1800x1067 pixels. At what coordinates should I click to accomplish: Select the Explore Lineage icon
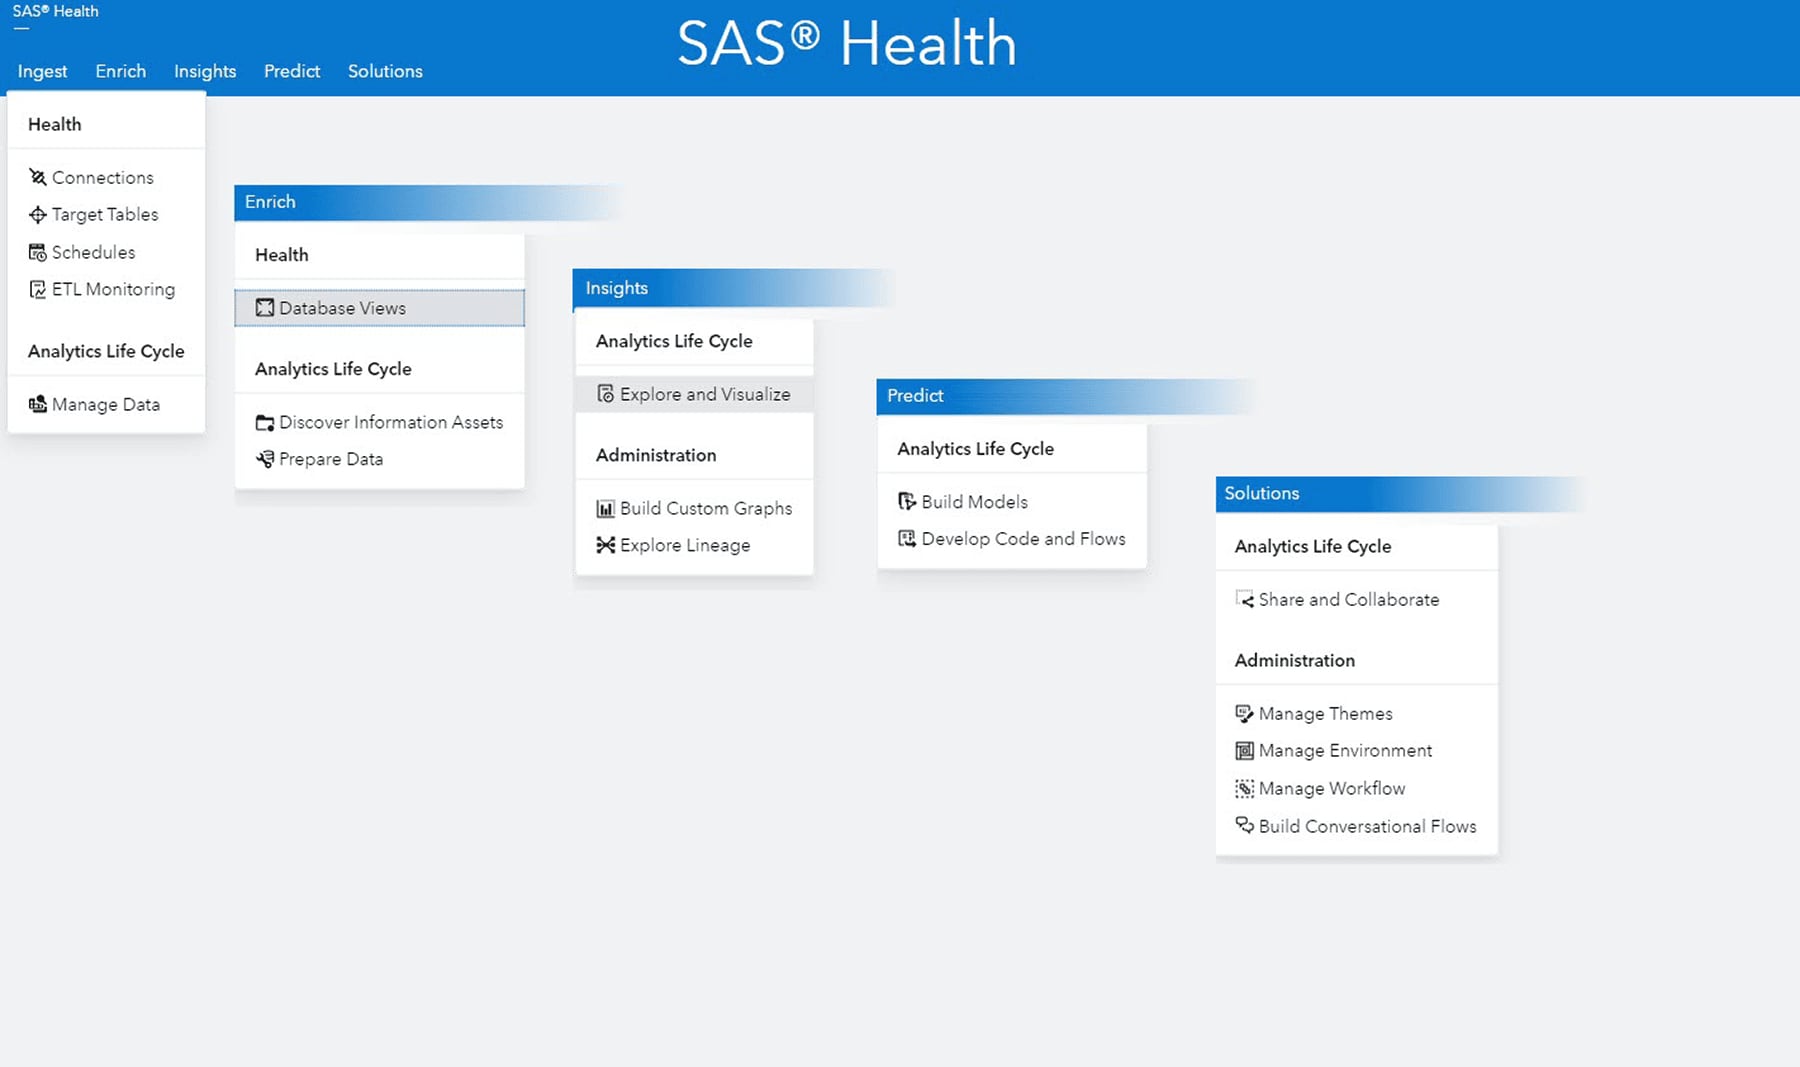(x=605, y=545)
